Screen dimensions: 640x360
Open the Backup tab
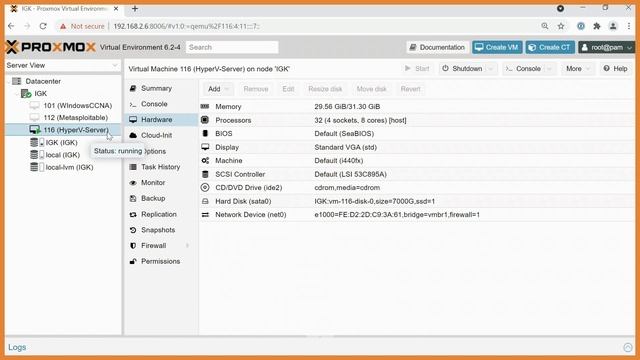click(x=153, y=198)
